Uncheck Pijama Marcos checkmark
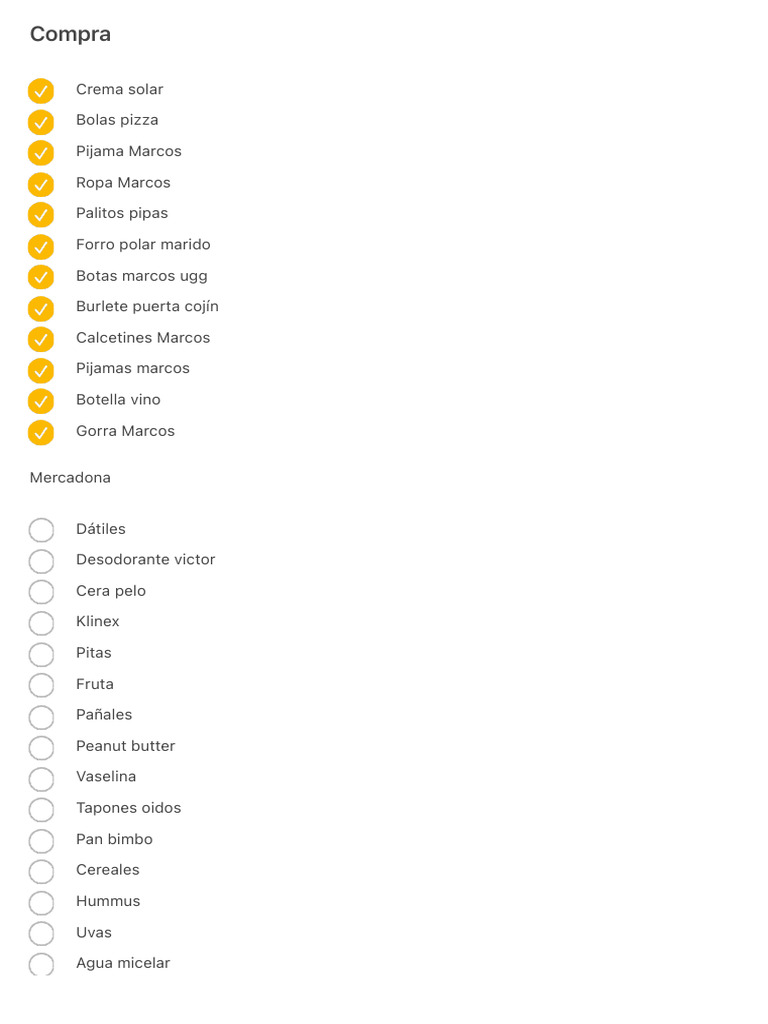This screenshot has width=768, height=1024. 41,153
